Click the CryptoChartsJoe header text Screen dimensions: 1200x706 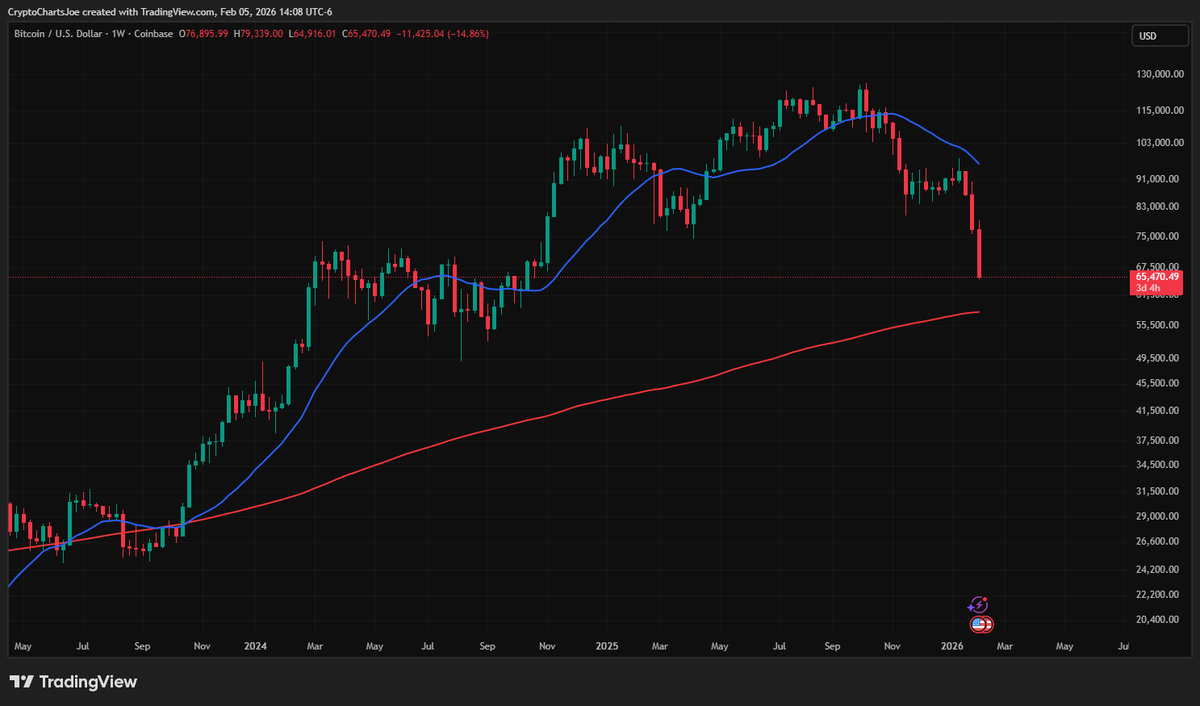[x=43, y=11]
